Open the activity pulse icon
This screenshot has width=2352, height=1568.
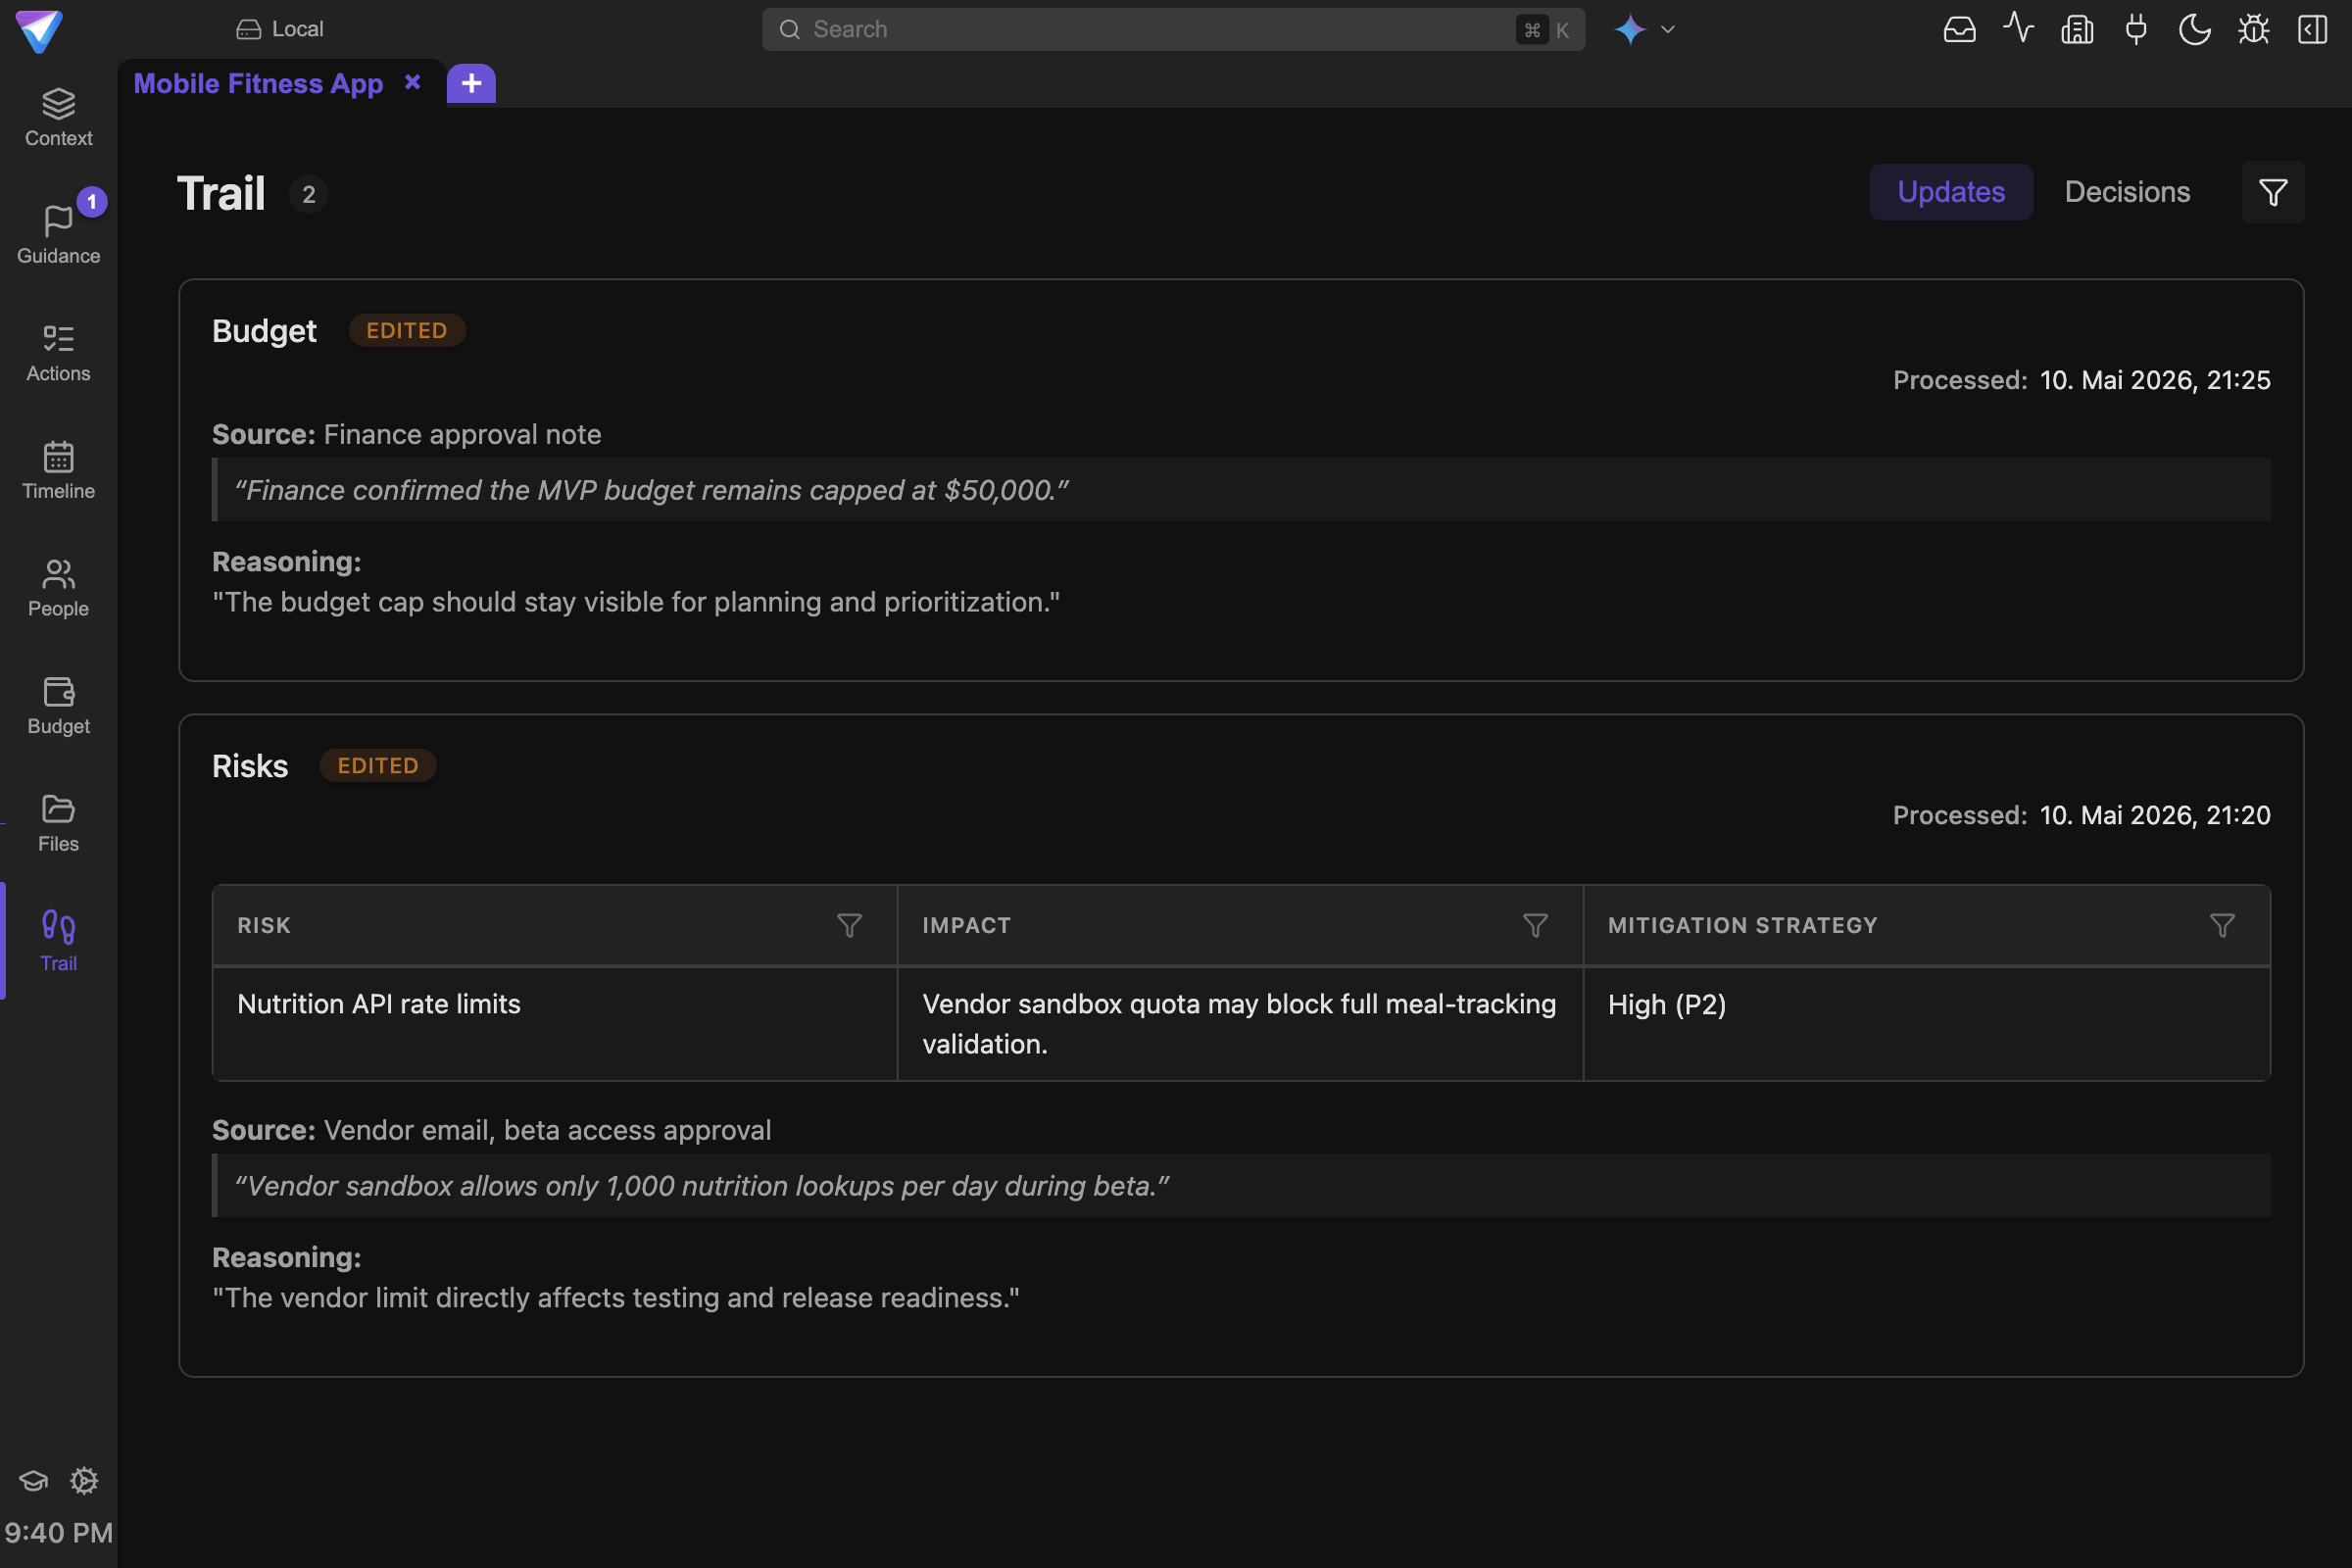click(2018, 28)
